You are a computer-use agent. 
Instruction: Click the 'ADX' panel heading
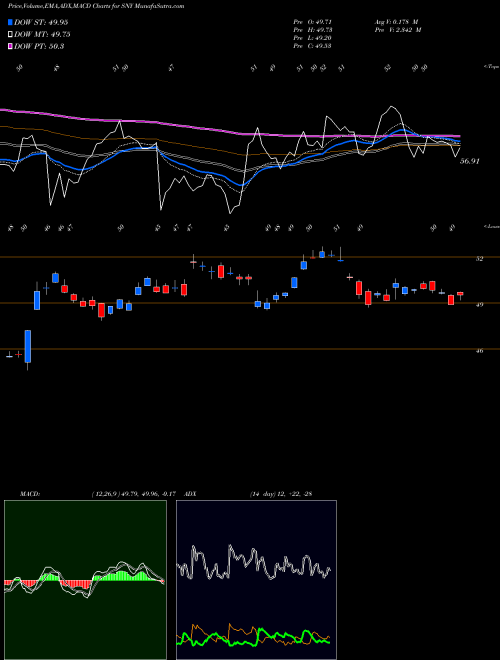click(x=191, y=494)
